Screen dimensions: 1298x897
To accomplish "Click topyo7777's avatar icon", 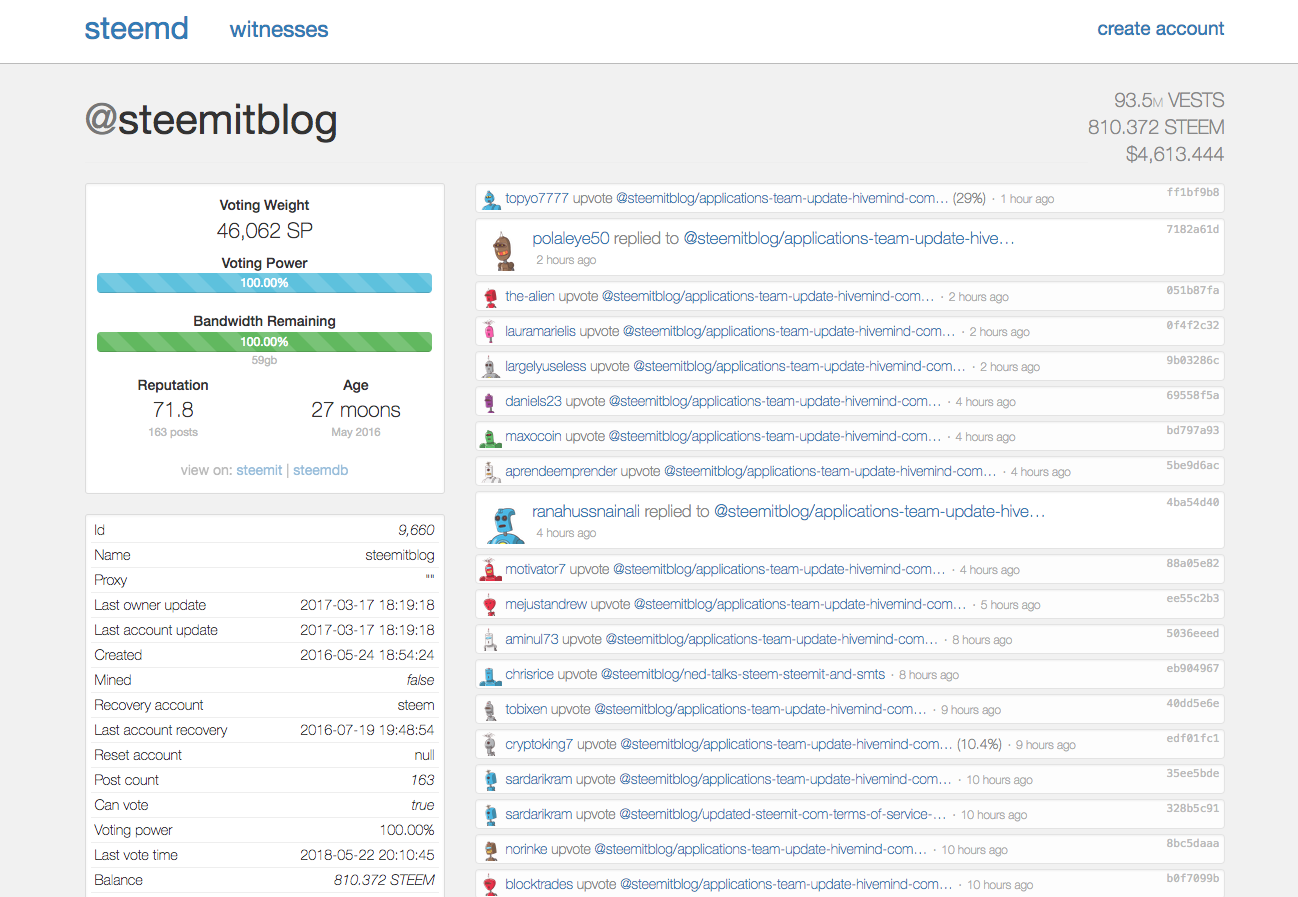I will pos(490,199).
